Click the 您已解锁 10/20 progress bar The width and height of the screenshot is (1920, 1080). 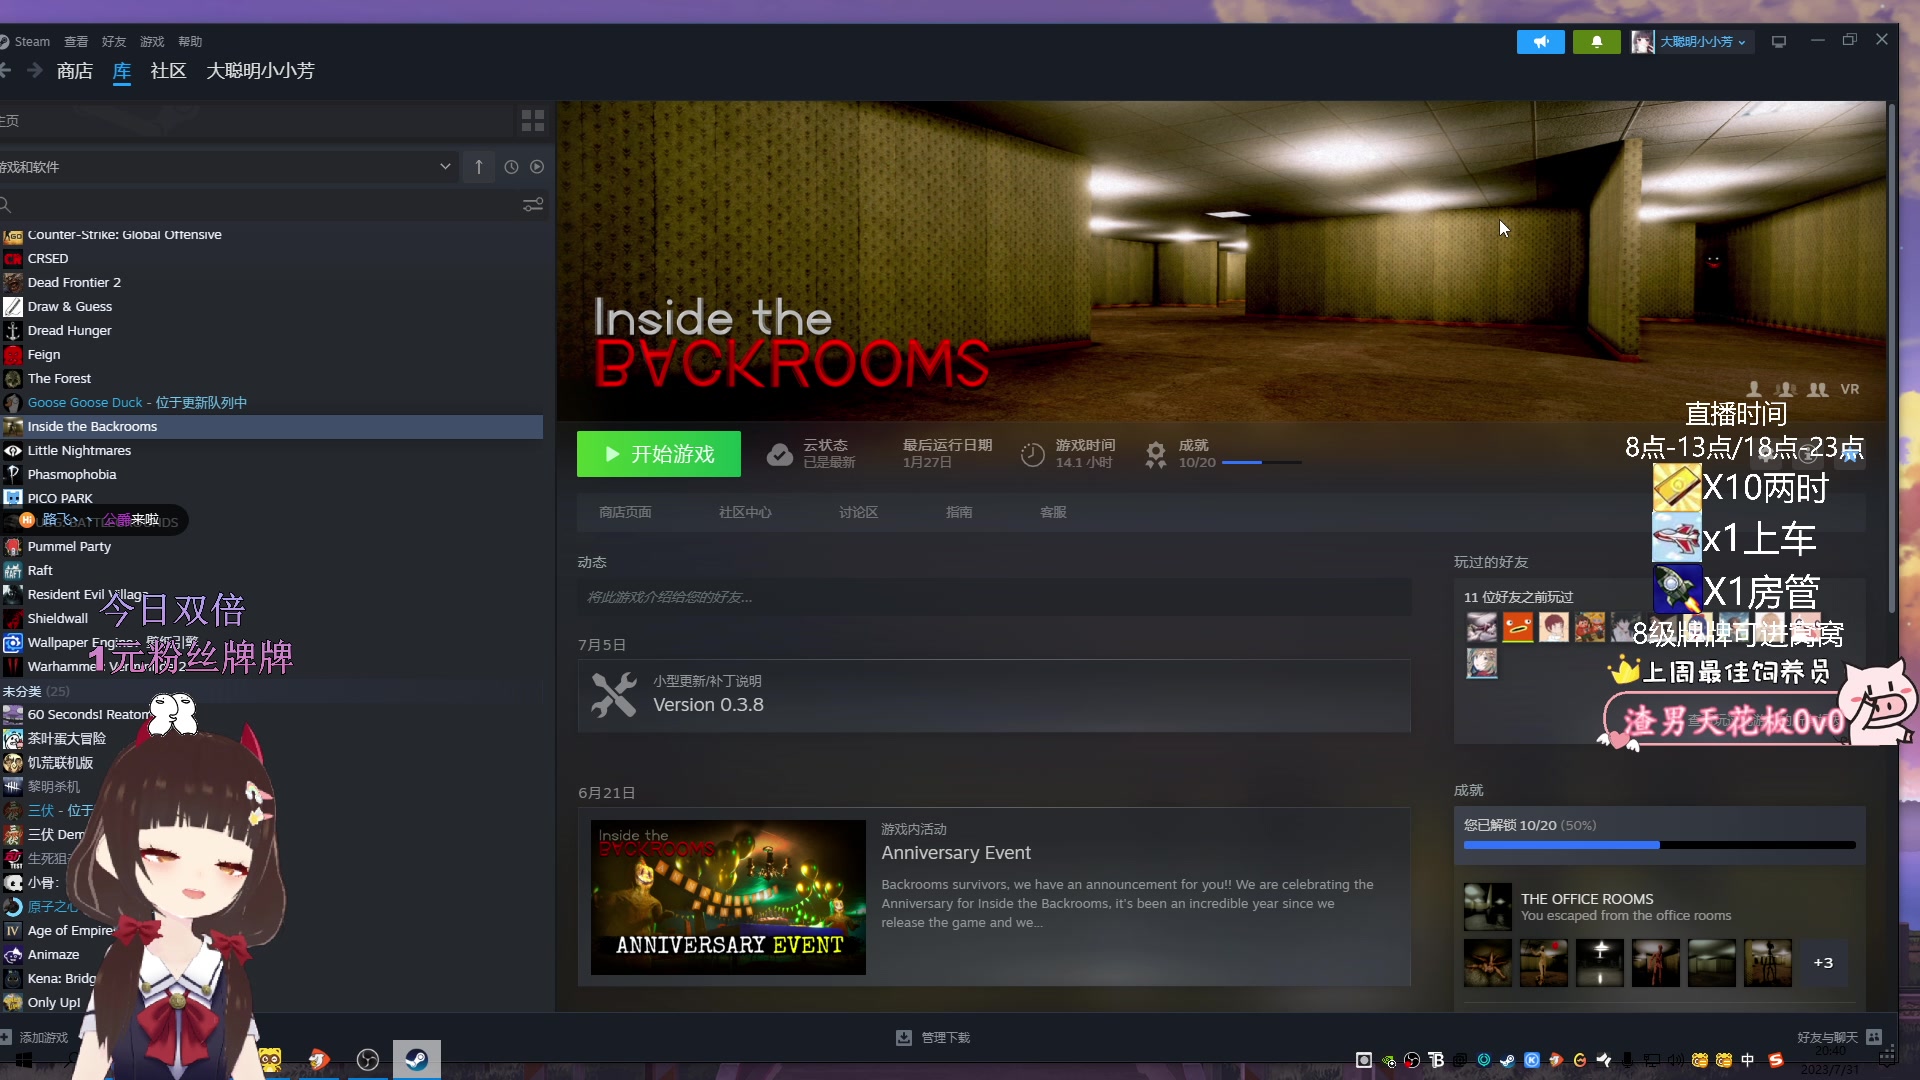[x=1659, y=846]
